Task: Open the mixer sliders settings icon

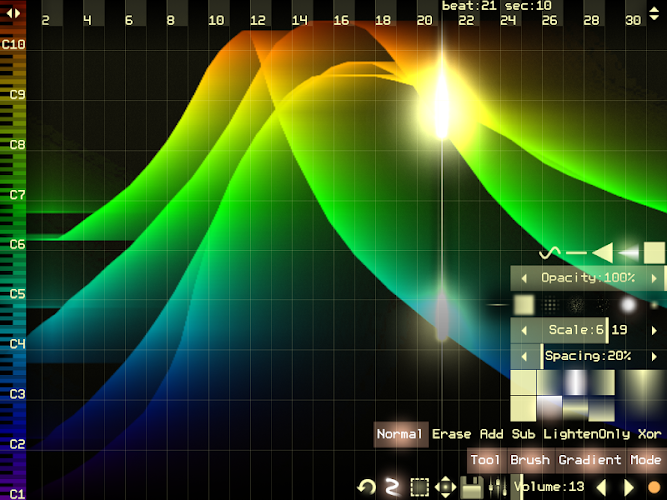Action: point(497,487)
